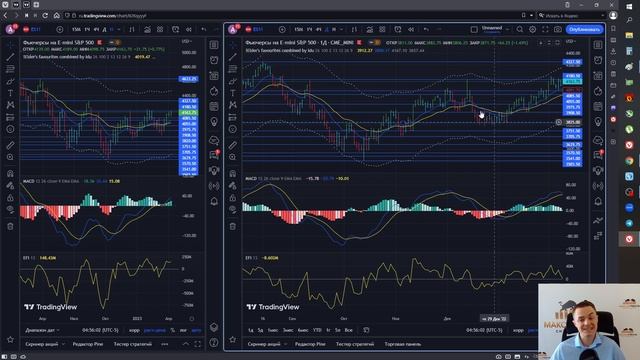Toggle fullscreen mode icon

[545, 29]
